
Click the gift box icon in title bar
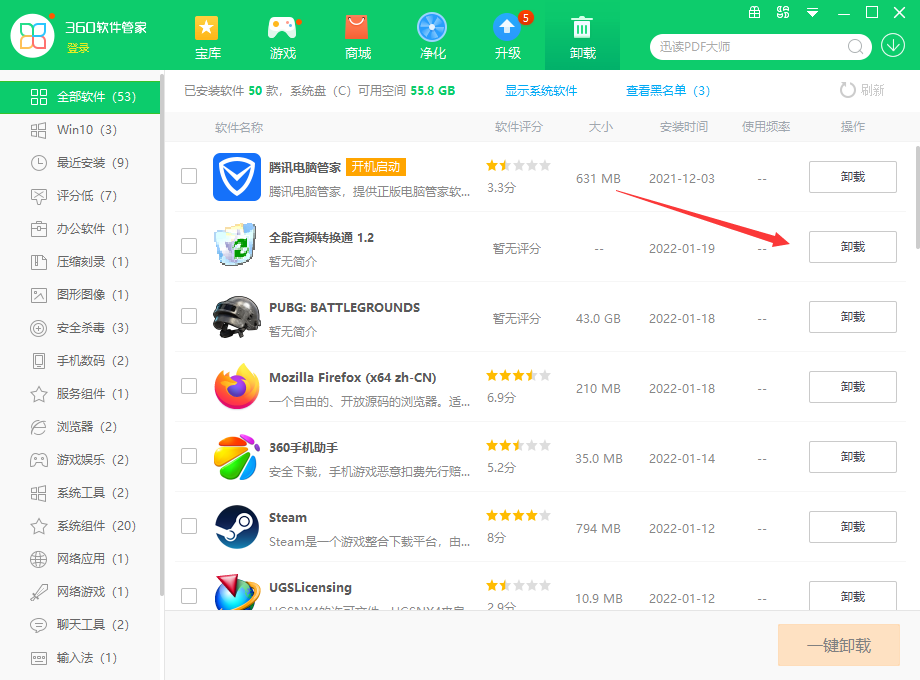pos(755,12)
